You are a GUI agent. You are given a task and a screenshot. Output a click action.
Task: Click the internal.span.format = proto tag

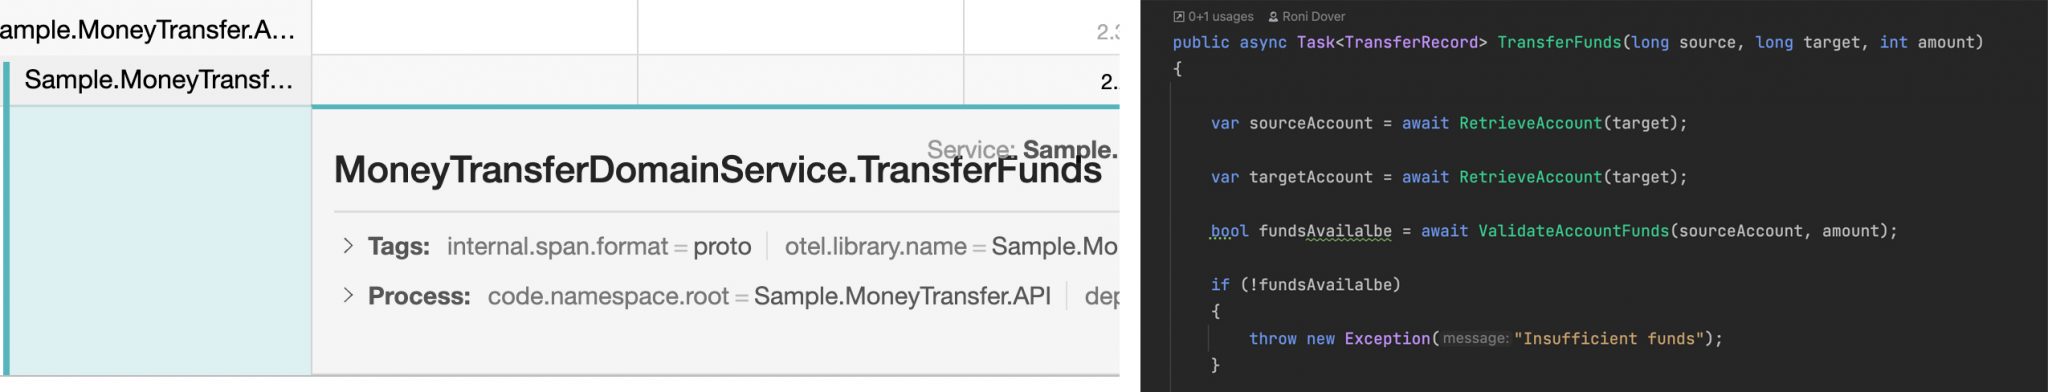point(599,246)
